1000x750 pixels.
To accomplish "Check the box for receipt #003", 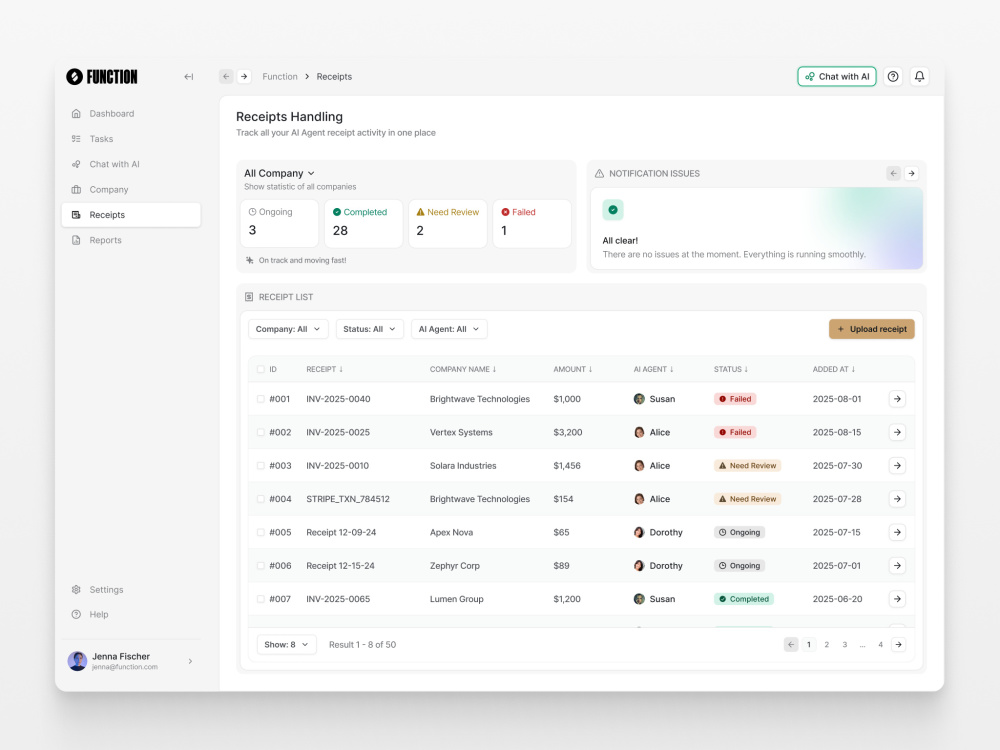I will tap(260, 466).
